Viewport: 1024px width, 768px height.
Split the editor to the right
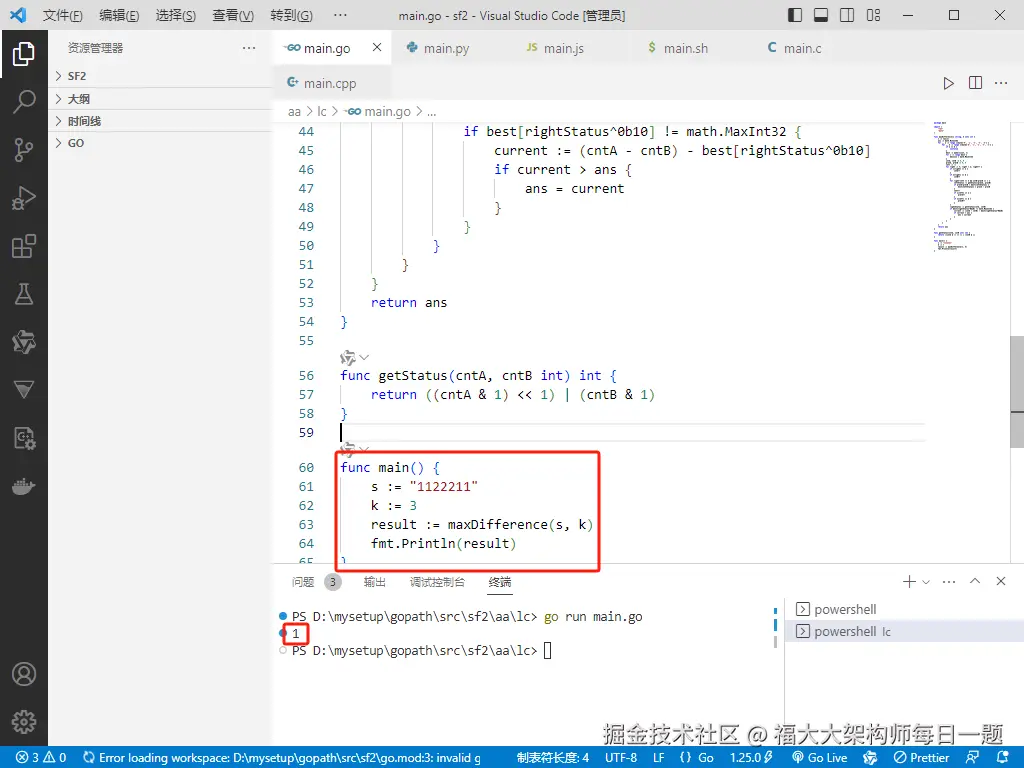(x=975, y=83)
